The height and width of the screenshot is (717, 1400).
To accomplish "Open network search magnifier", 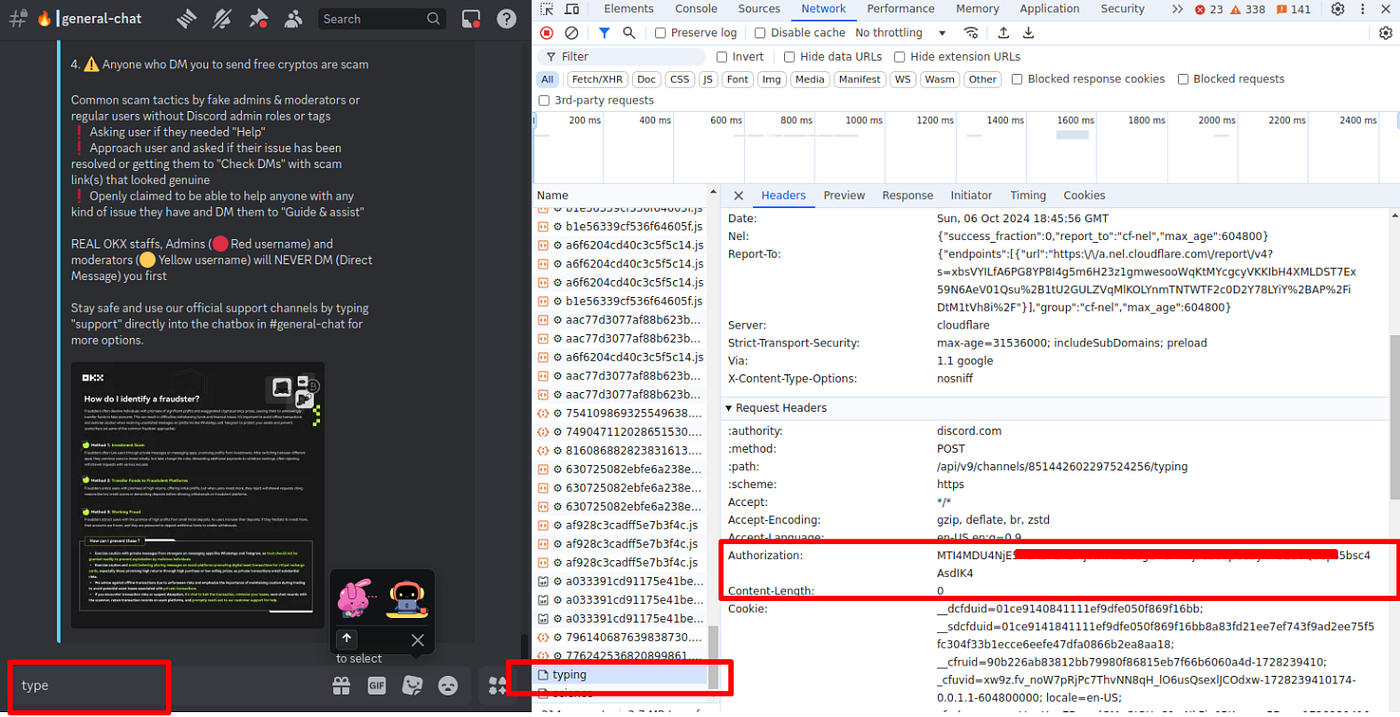I will [x=629, y=33].
